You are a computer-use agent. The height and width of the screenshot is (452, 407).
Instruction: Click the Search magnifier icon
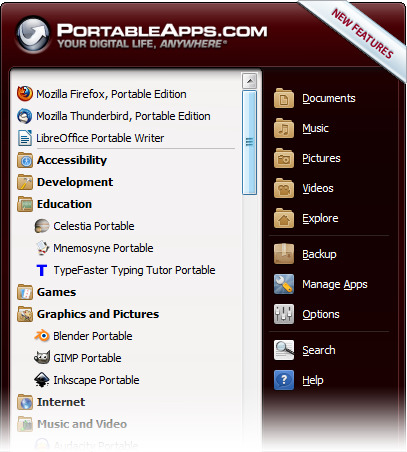click(x=284, y=350)
